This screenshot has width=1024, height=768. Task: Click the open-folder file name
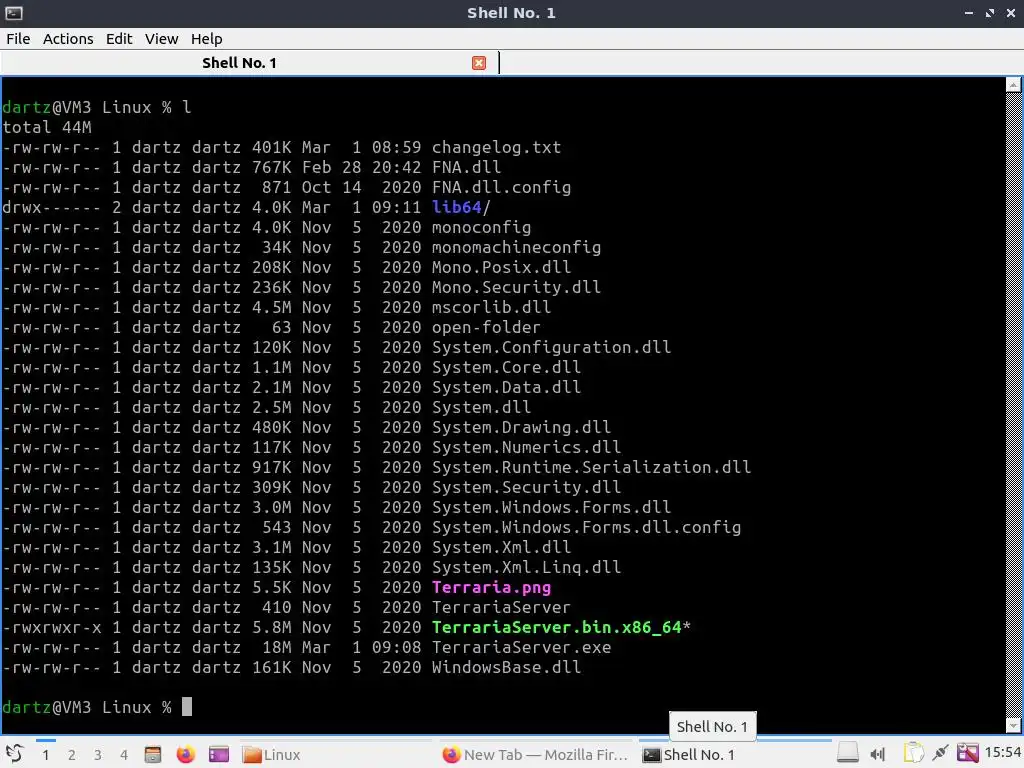[486, 328]
